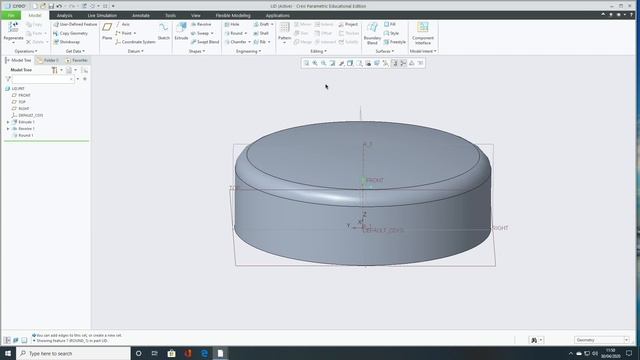Expand the Shapes group dropdown

pyautogui.click(x=197, y=51)
